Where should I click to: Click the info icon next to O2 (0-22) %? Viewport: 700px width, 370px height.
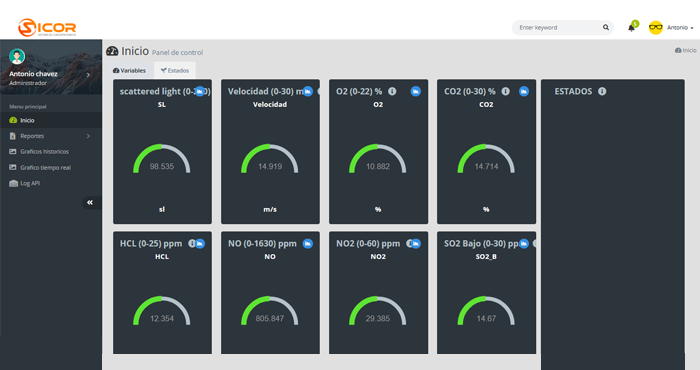[x=392, y=91]
